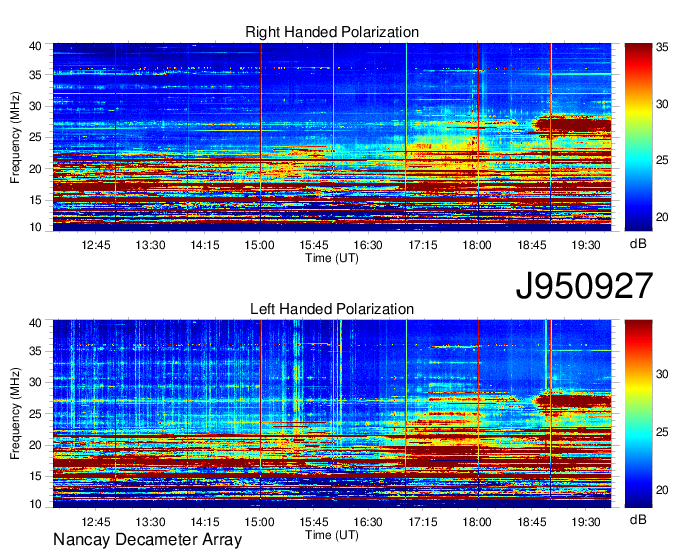The width and height of the screenshot is (680, 552).
Task: Click 18:45 on the left-handed time axis
Action: 531,522
